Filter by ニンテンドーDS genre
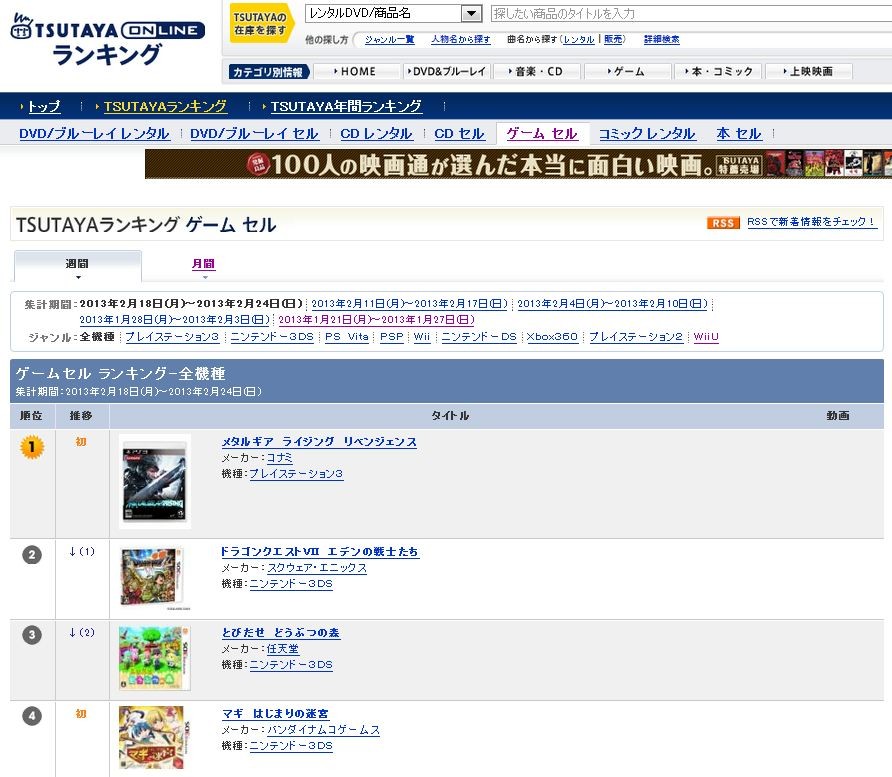 point(479,337)
